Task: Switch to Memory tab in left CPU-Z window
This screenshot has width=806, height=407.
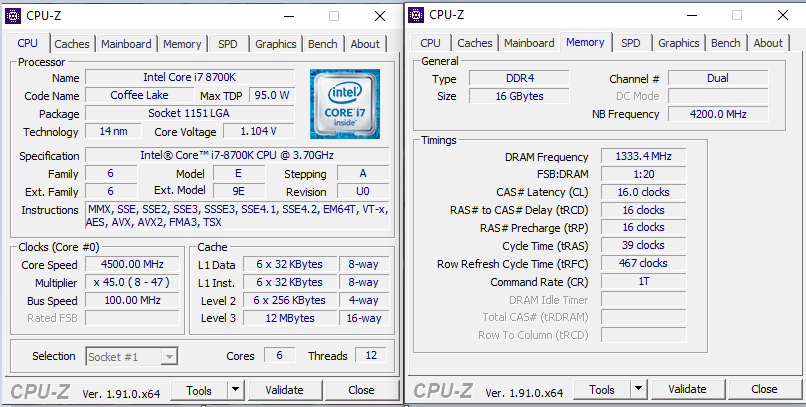Action: click(x=182, y=44)
